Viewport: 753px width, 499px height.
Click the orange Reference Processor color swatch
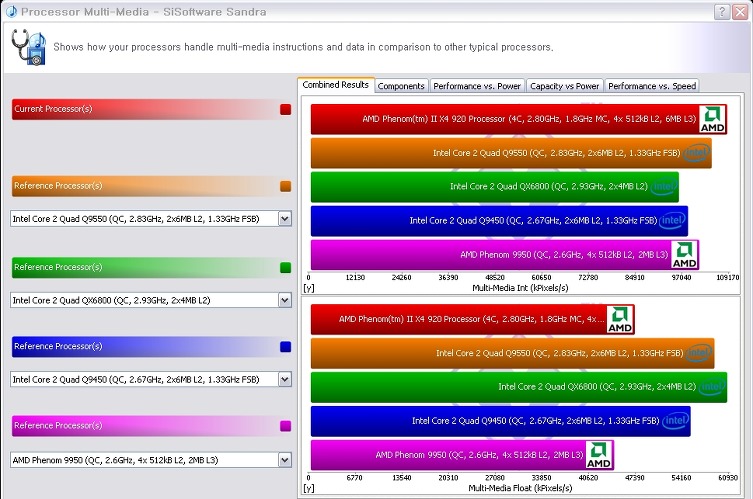click(285, 186)
